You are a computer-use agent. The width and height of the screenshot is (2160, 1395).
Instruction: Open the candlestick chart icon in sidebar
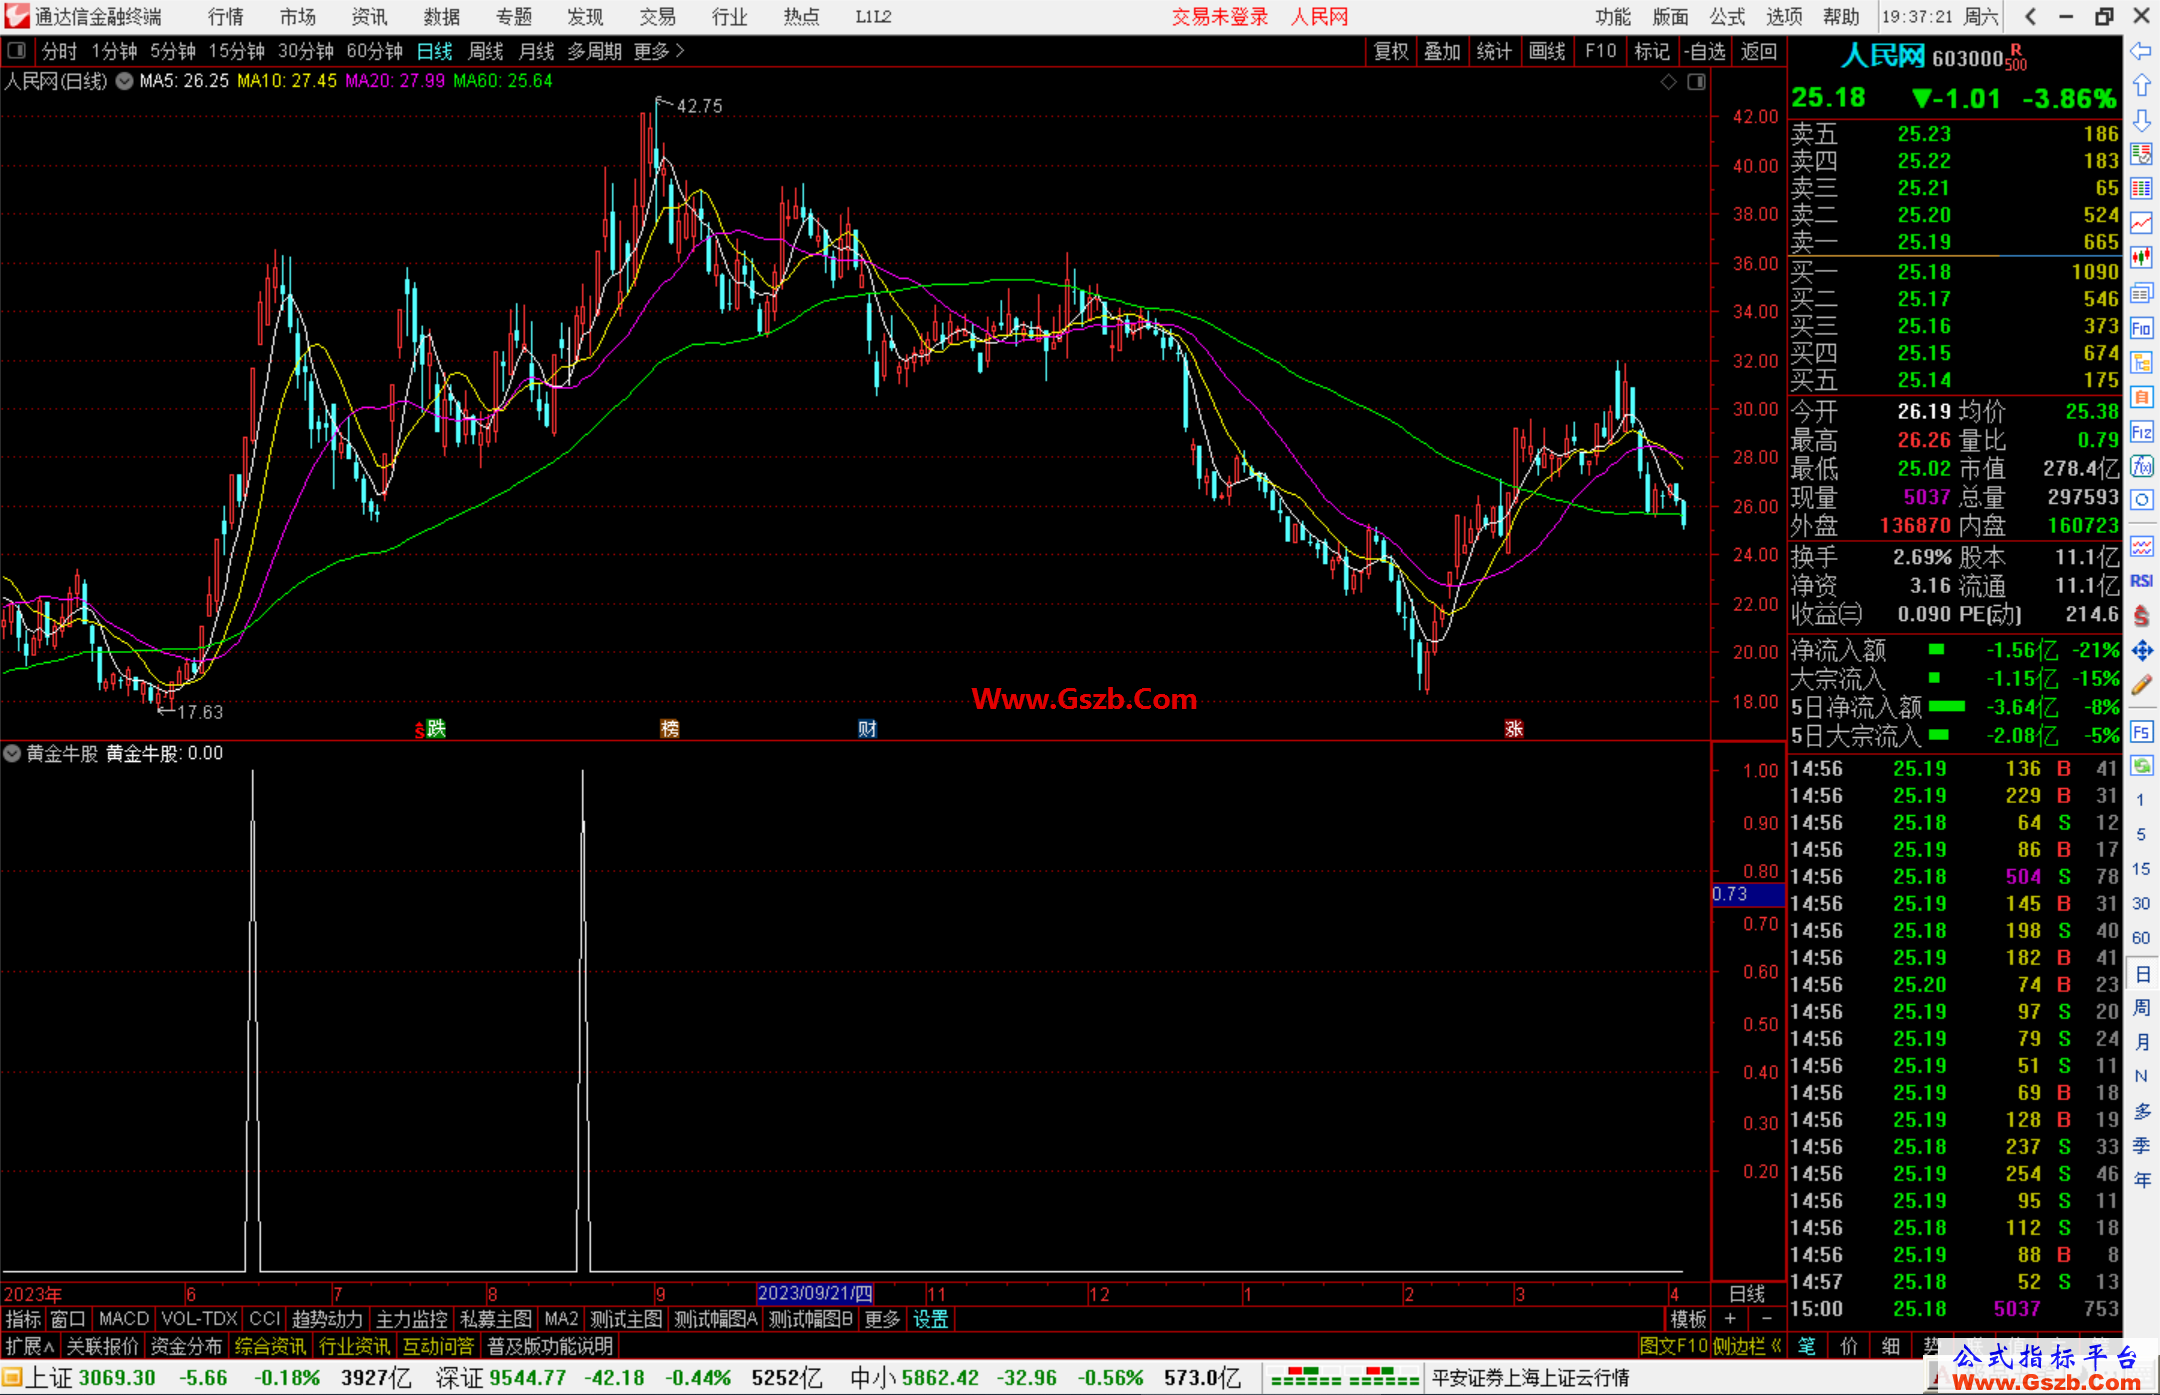click(2141, 258)
